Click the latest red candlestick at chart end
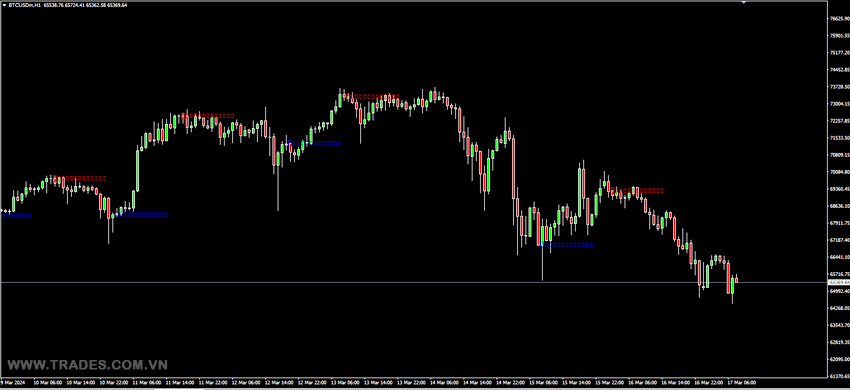This screenshot has height=390, width=850. 736,280
